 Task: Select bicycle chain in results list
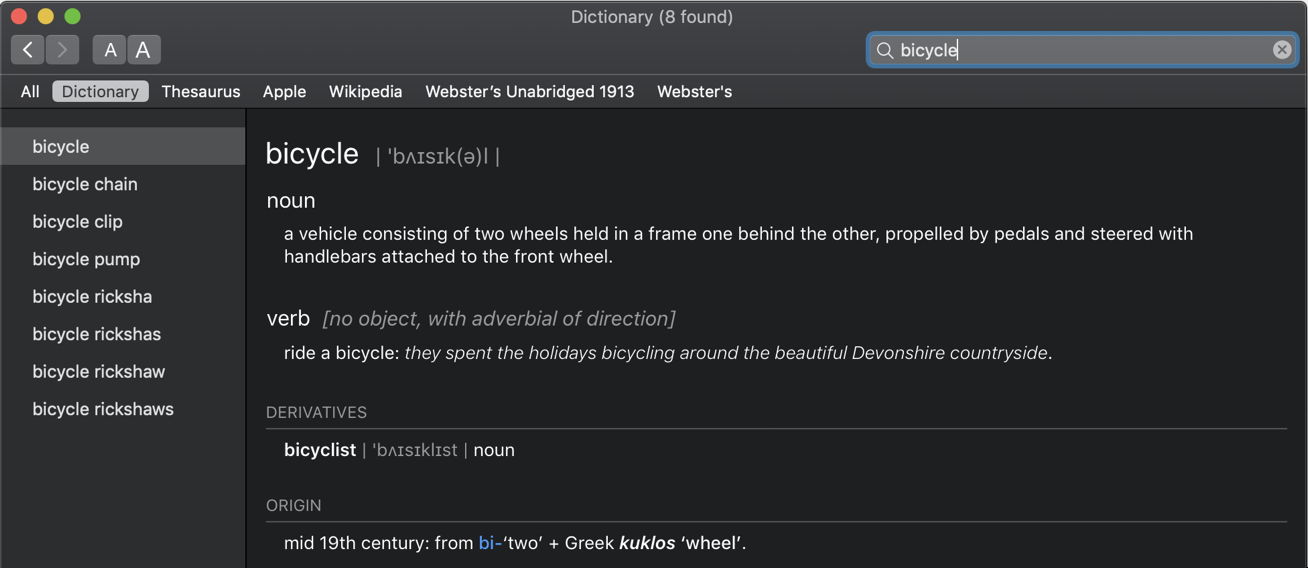(85, 184)
